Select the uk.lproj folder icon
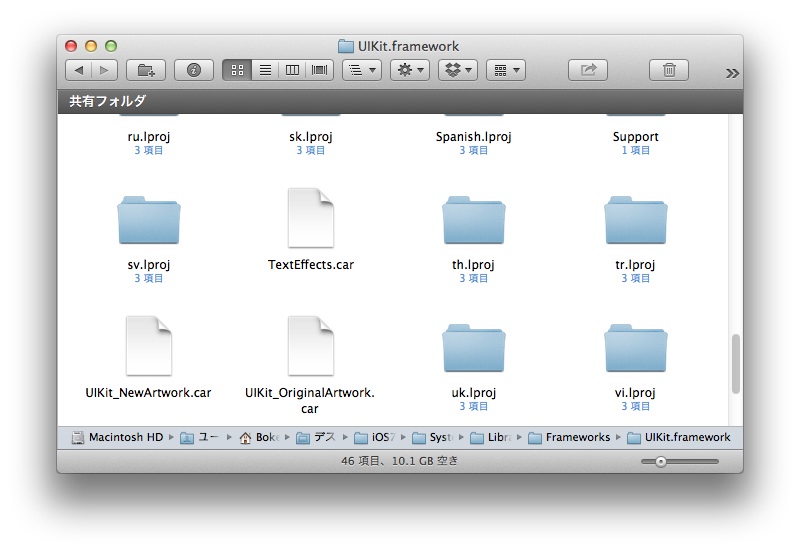 [473, 348]
